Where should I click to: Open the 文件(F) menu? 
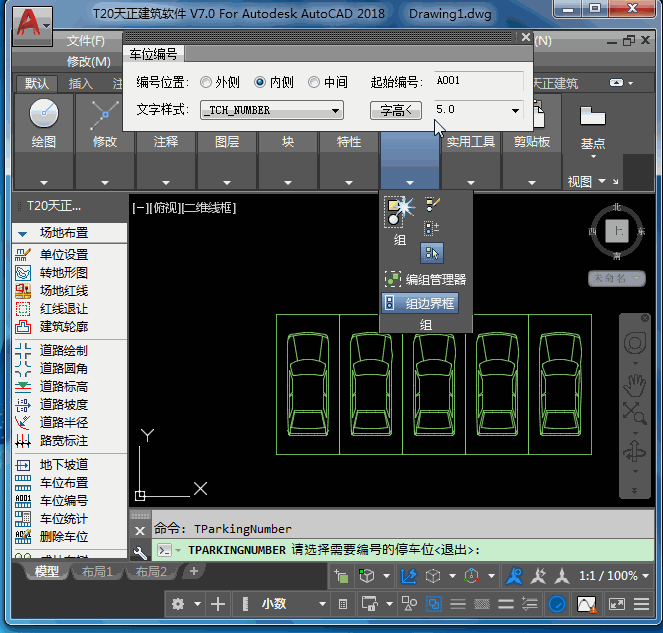coord(85,41)
